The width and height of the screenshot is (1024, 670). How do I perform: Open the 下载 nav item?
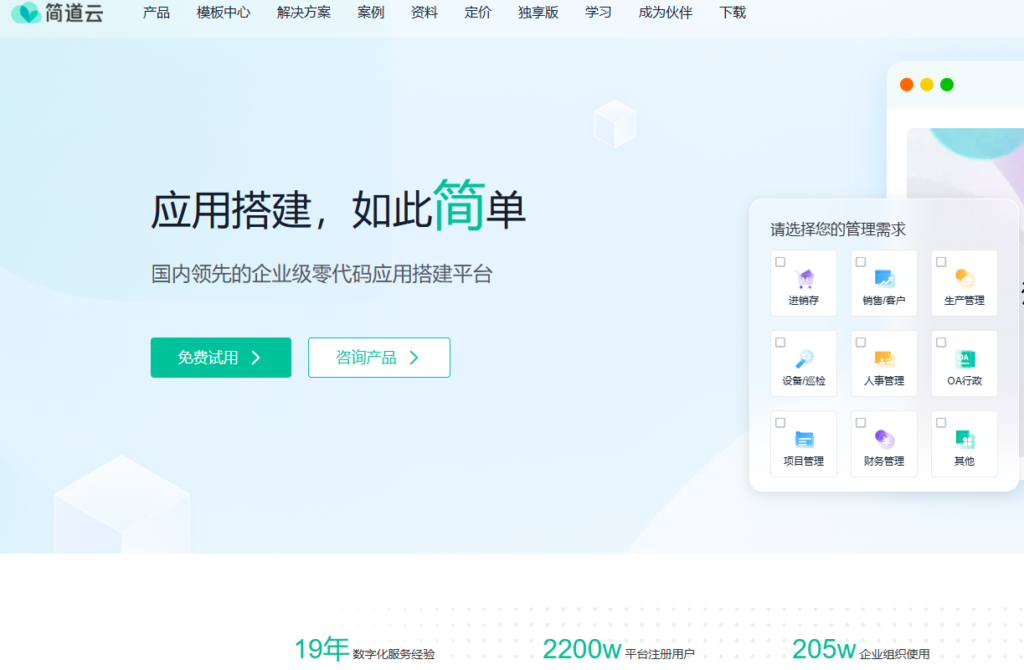[733, 12]
